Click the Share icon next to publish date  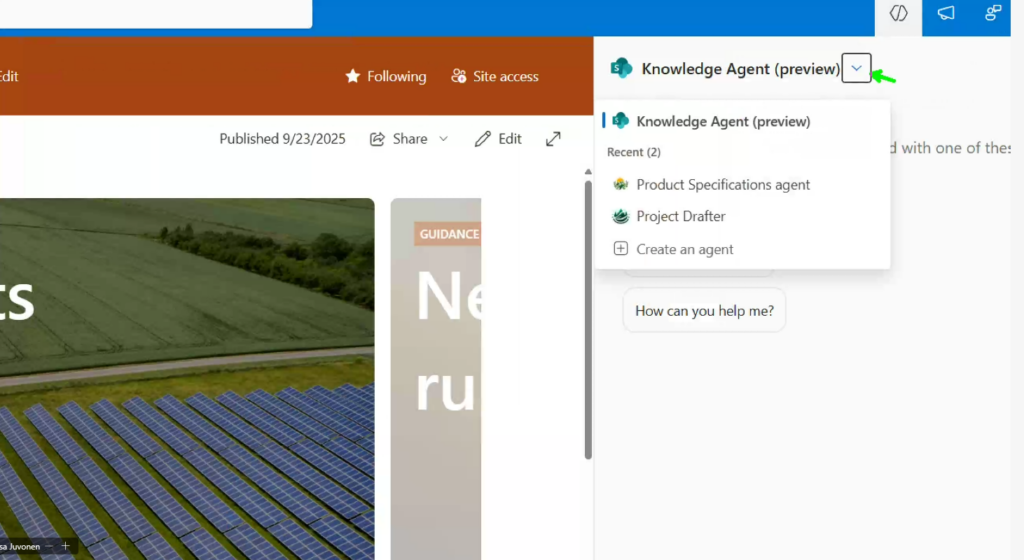click(377, 139)
